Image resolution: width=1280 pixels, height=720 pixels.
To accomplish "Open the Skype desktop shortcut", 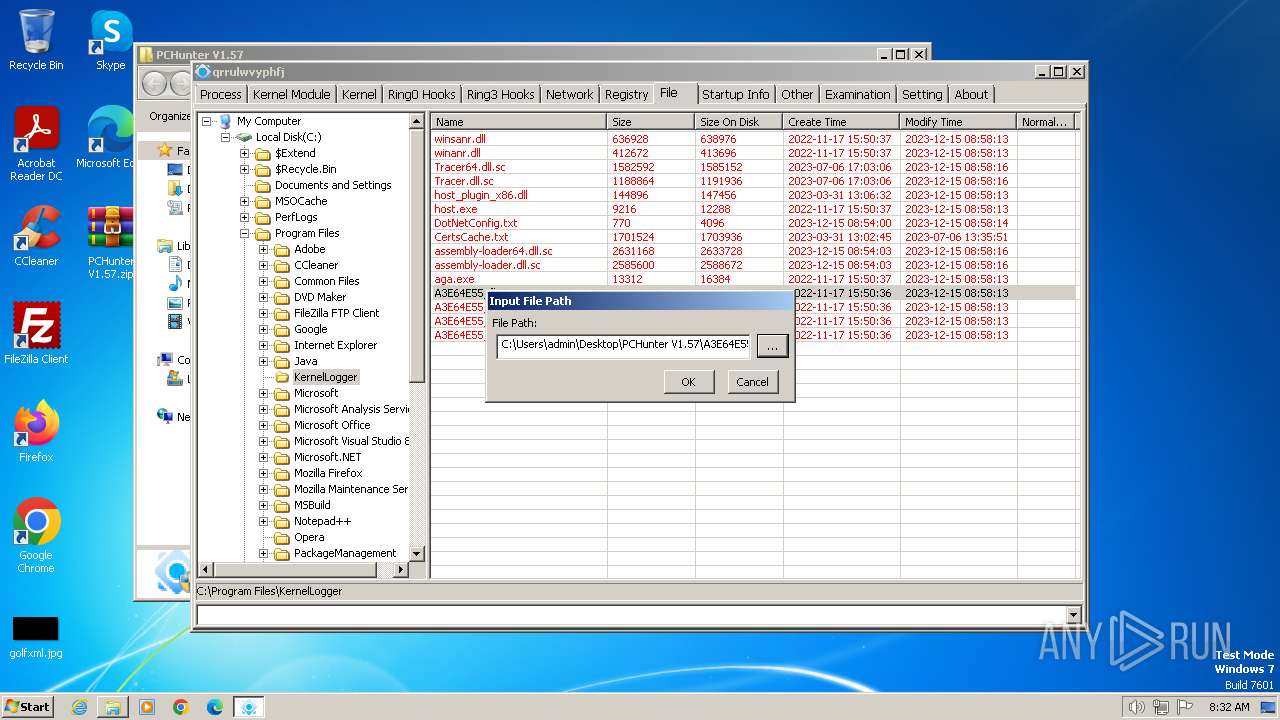I will [110, 40].
